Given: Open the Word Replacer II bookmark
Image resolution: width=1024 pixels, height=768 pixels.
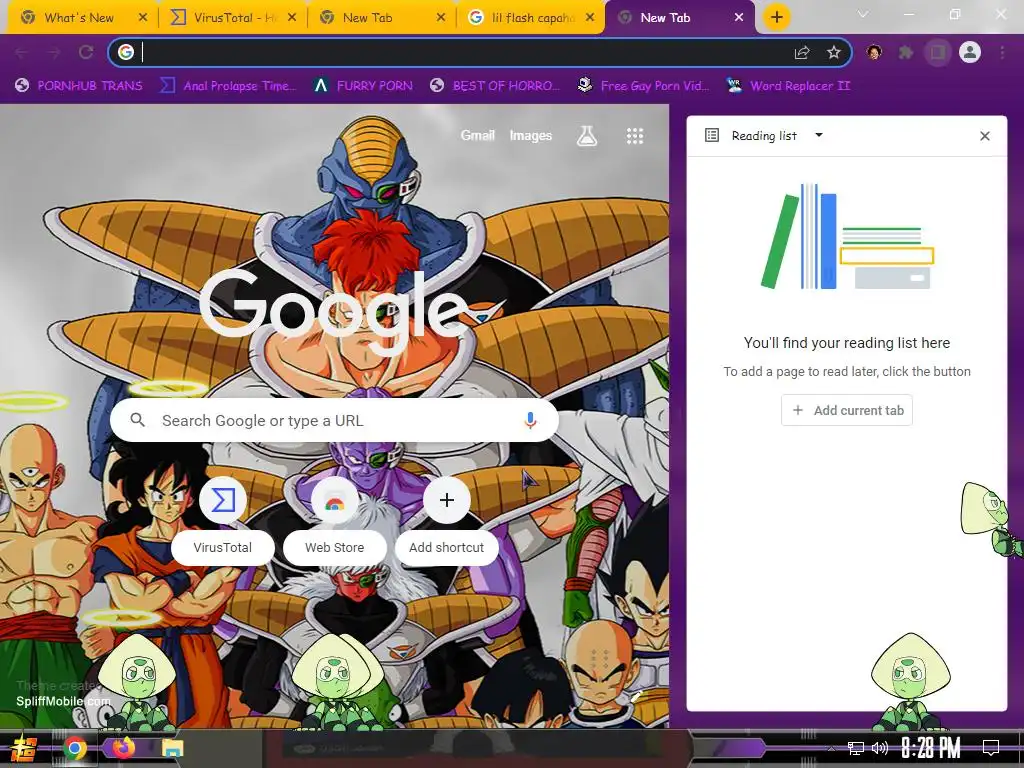Looking at the screenshot, I should (x=790, y=86).
